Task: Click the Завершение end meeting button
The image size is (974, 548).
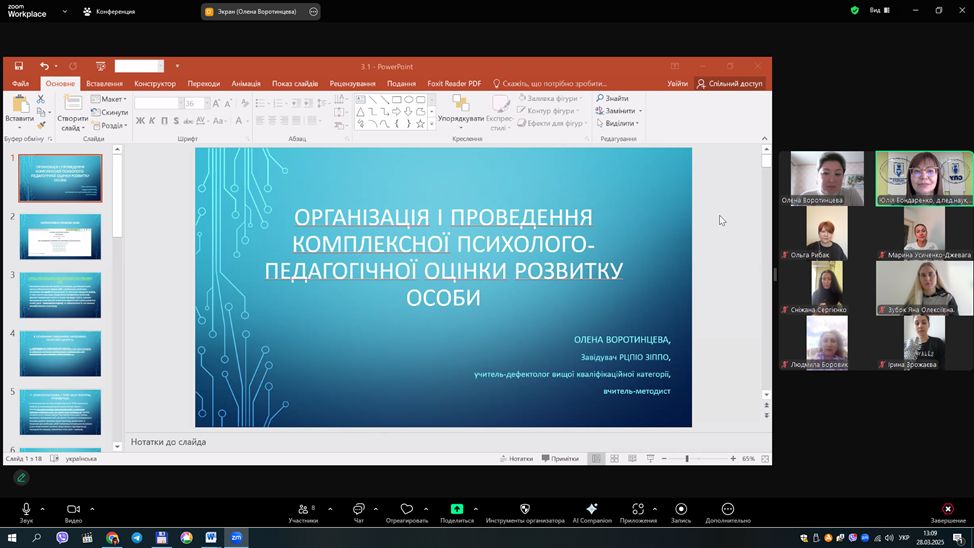Action: 948,509
